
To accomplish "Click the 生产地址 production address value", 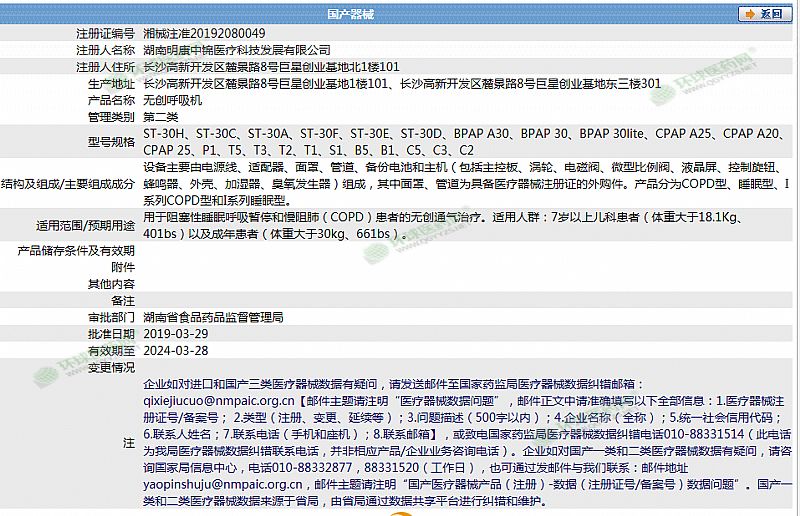I will tap(402, 84).
